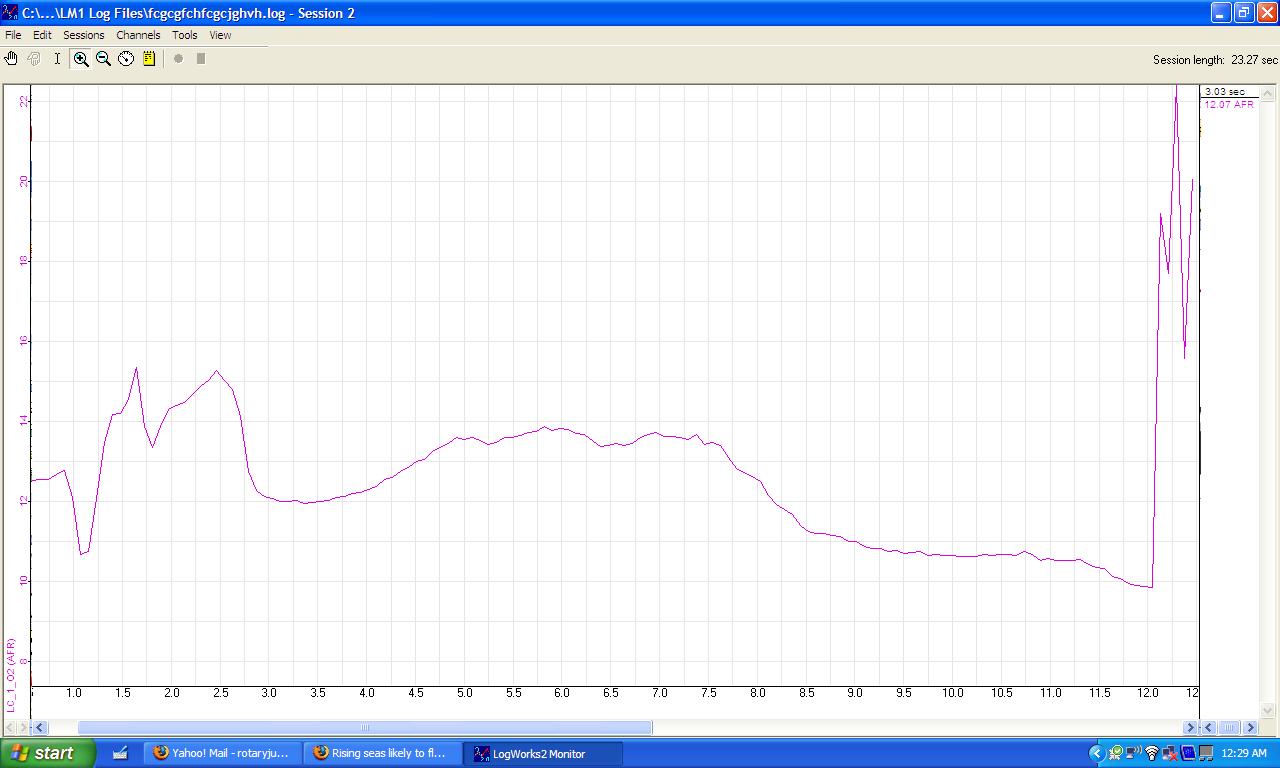Open the gauge display tool
This screenshot has width=1280, height=768.
(126, 59)
